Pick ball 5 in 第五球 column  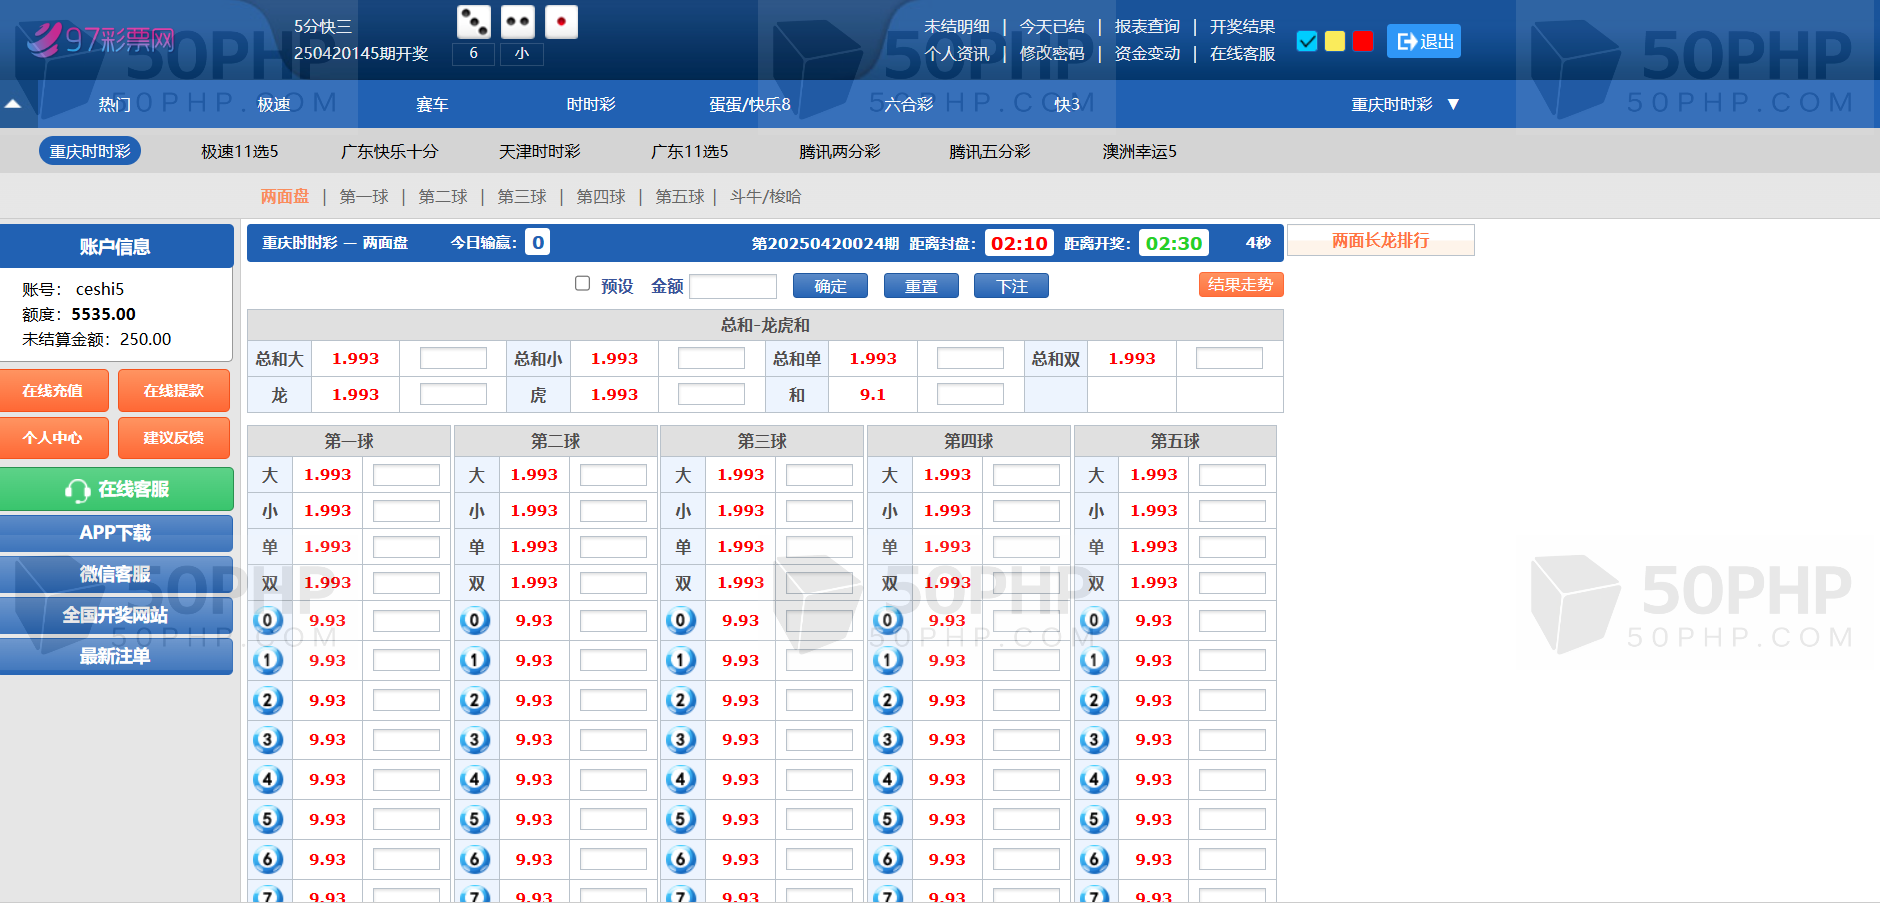[1094, 820]
